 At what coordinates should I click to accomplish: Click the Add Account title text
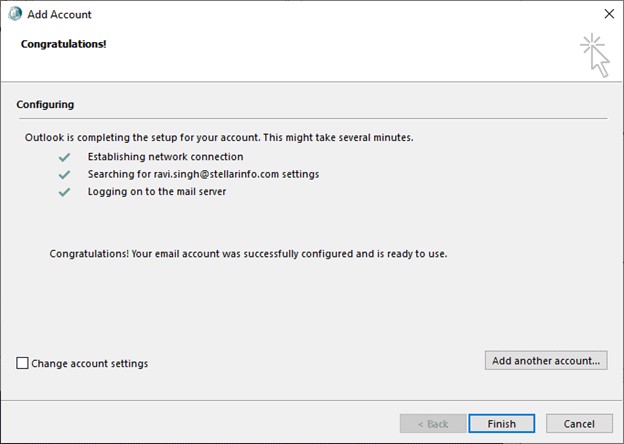point(59,14)
